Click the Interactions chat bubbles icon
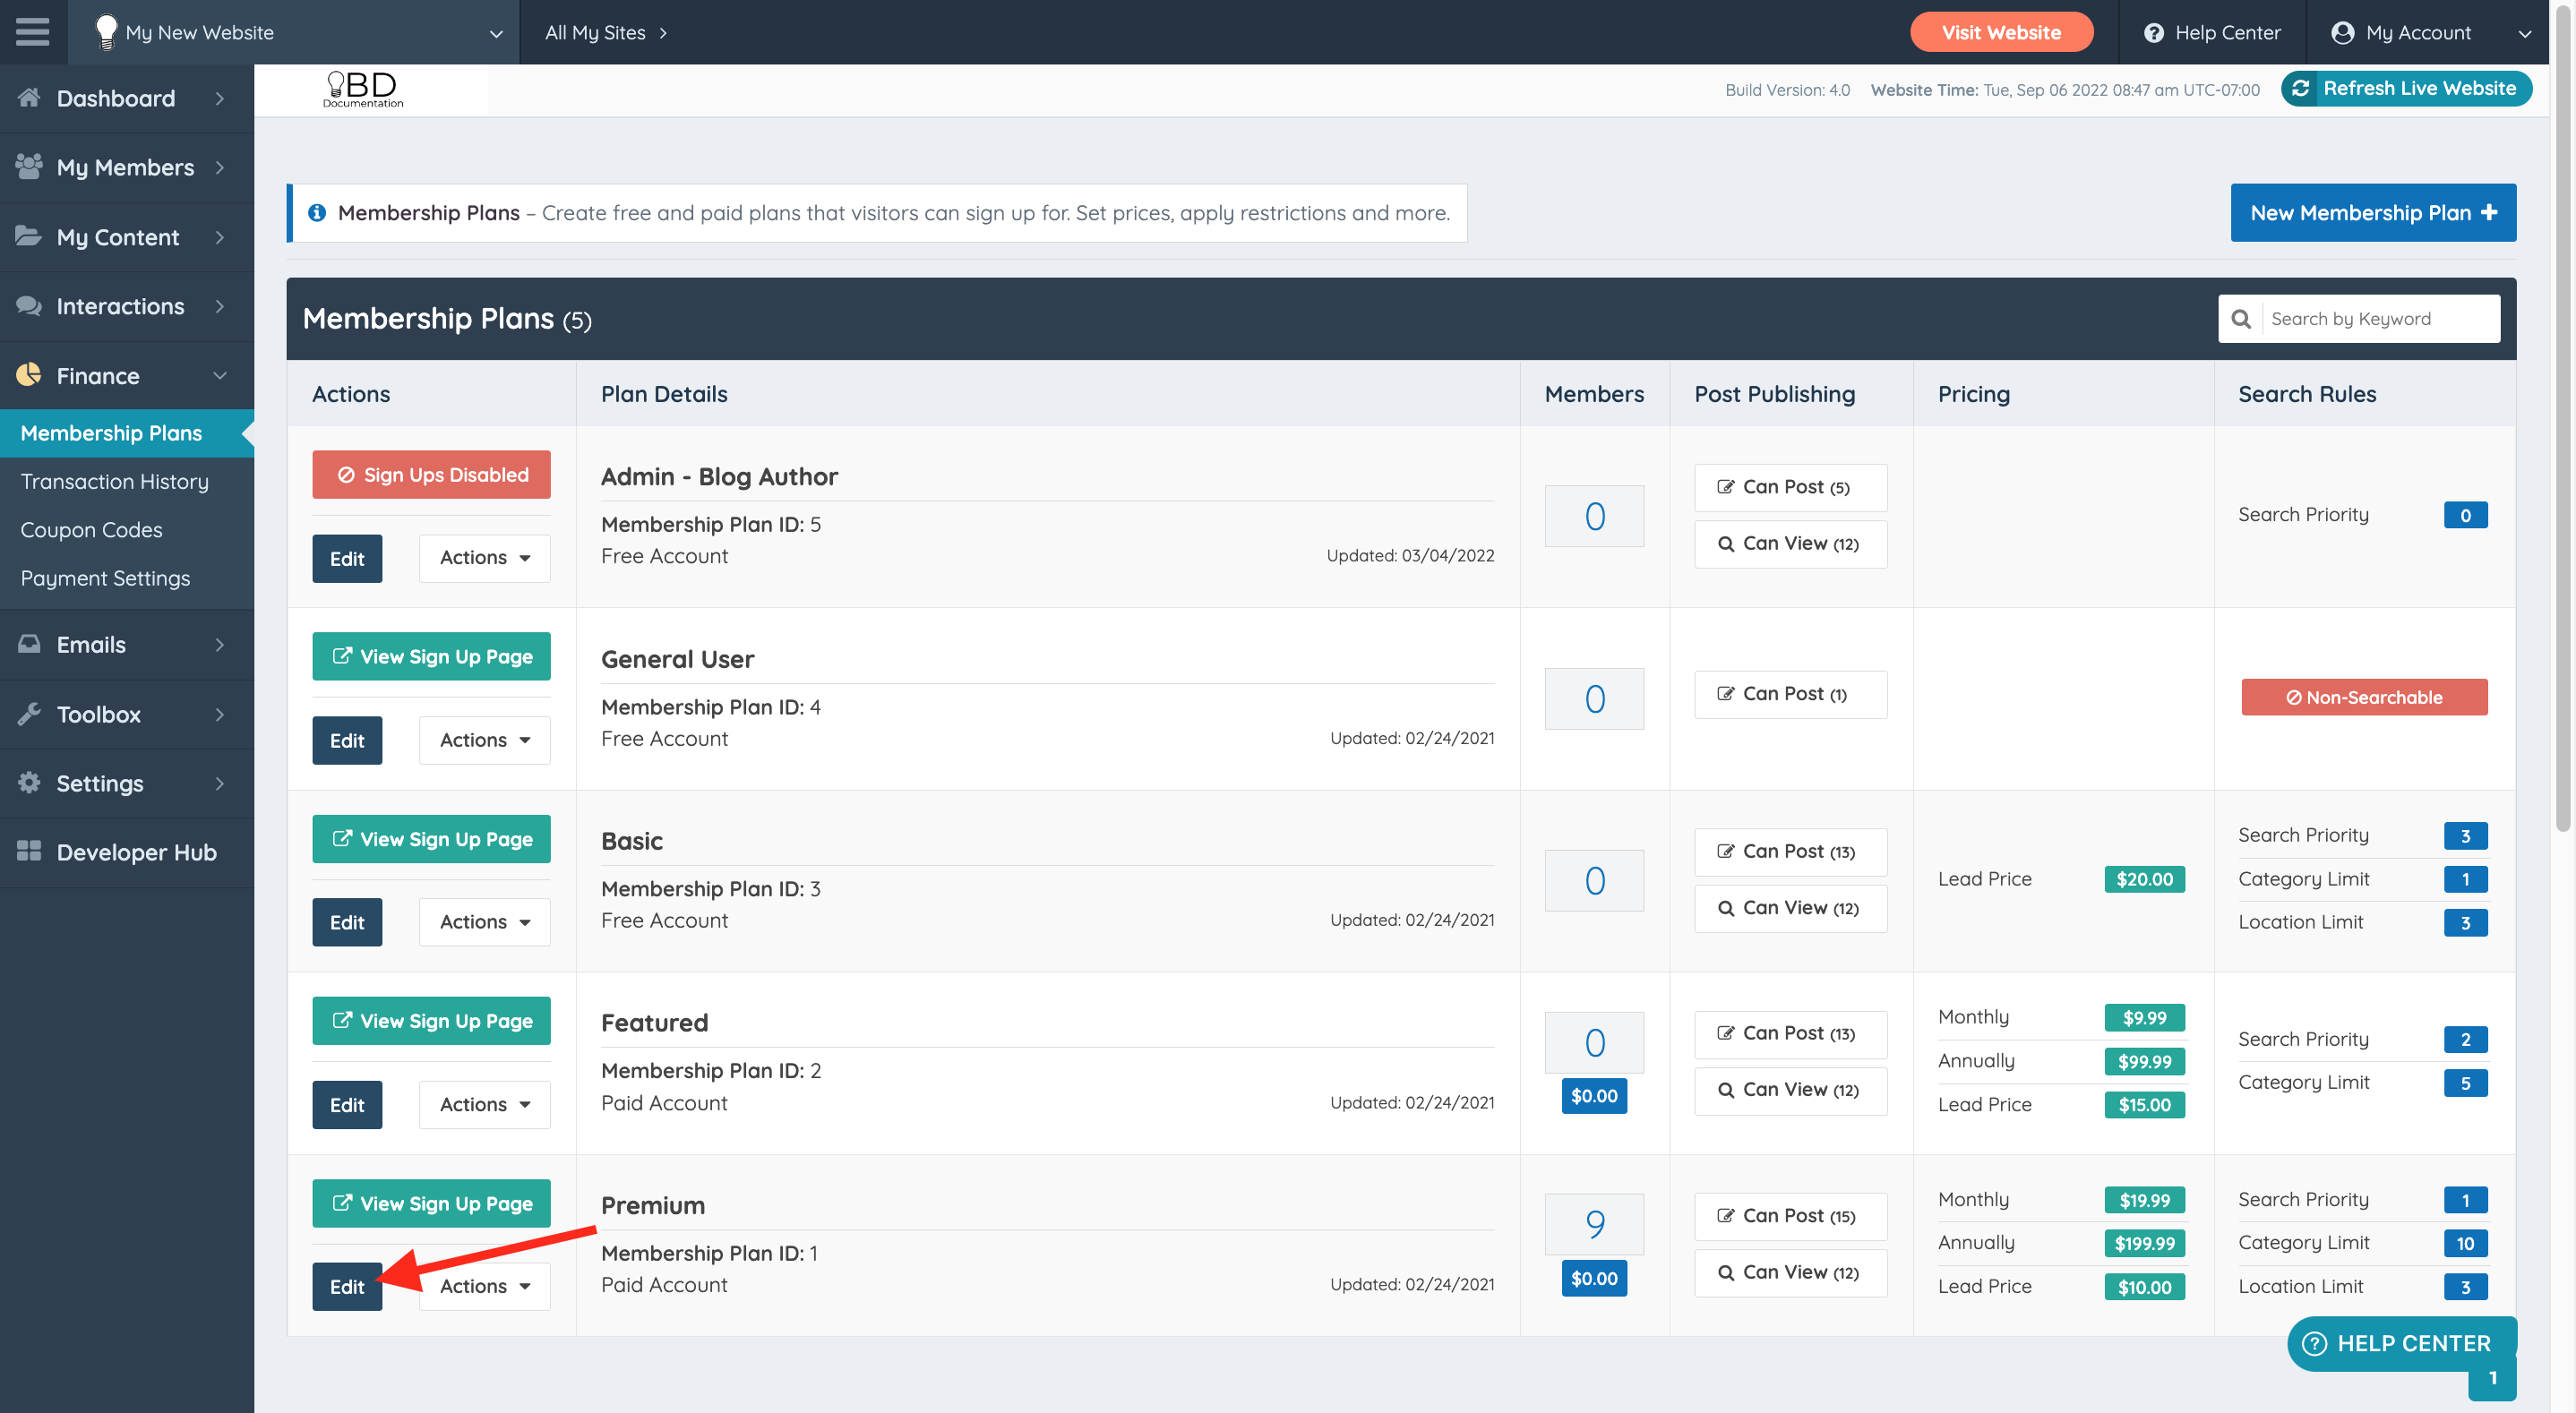Image resolution: width=2576 pixels, height=1413 pixels. [x=29, y=306]
